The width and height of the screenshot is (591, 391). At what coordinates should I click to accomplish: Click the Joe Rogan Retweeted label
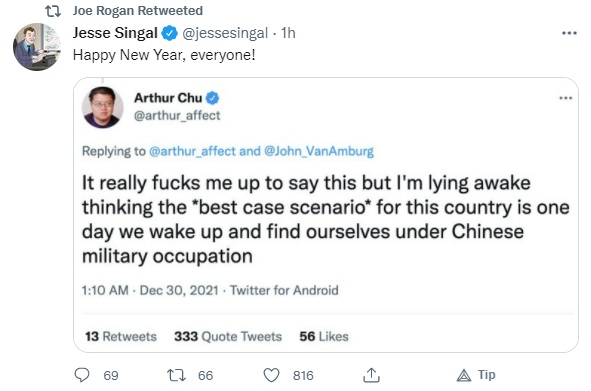coord(138,11)
